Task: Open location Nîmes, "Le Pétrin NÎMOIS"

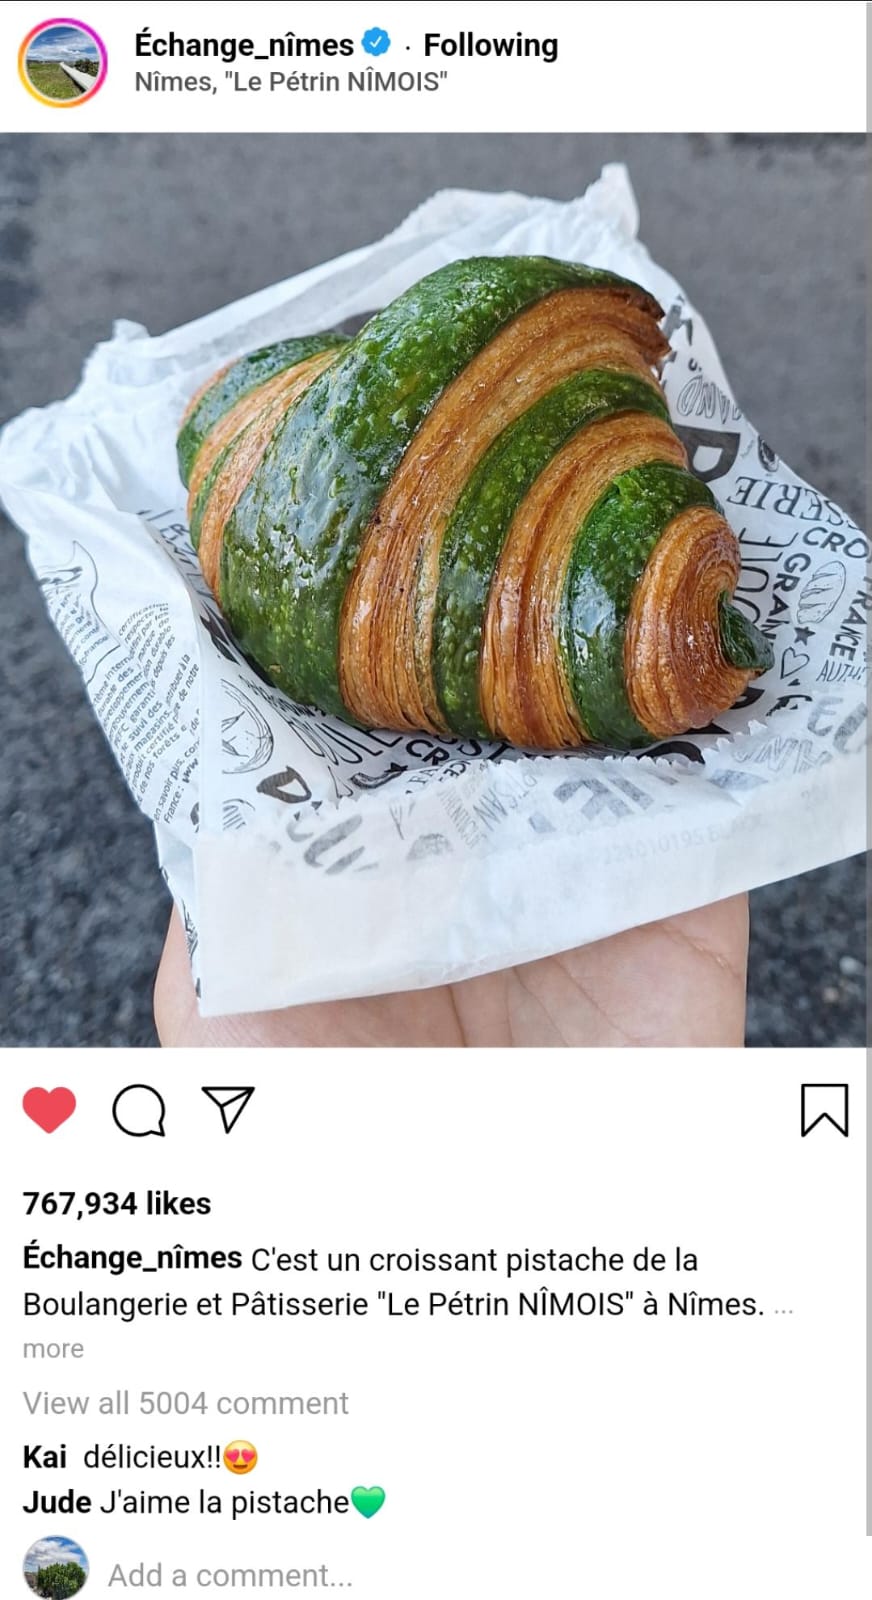Action: [290, 82]
